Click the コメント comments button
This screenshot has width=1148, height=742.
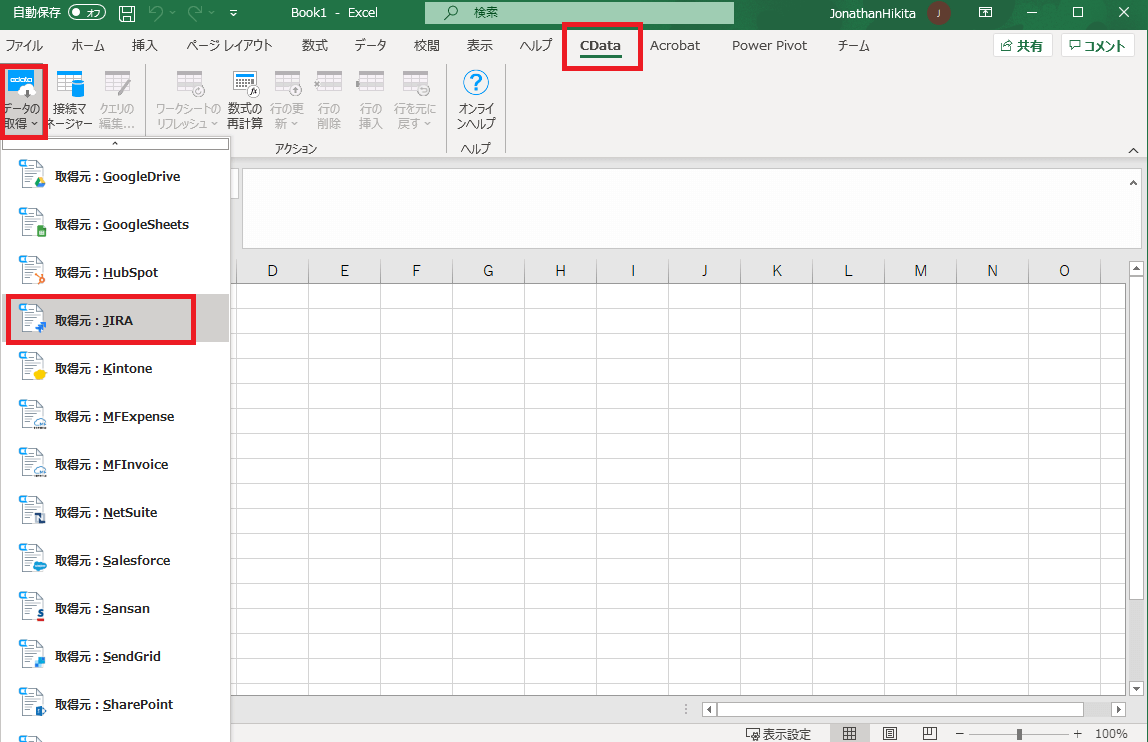[1097, 45]
